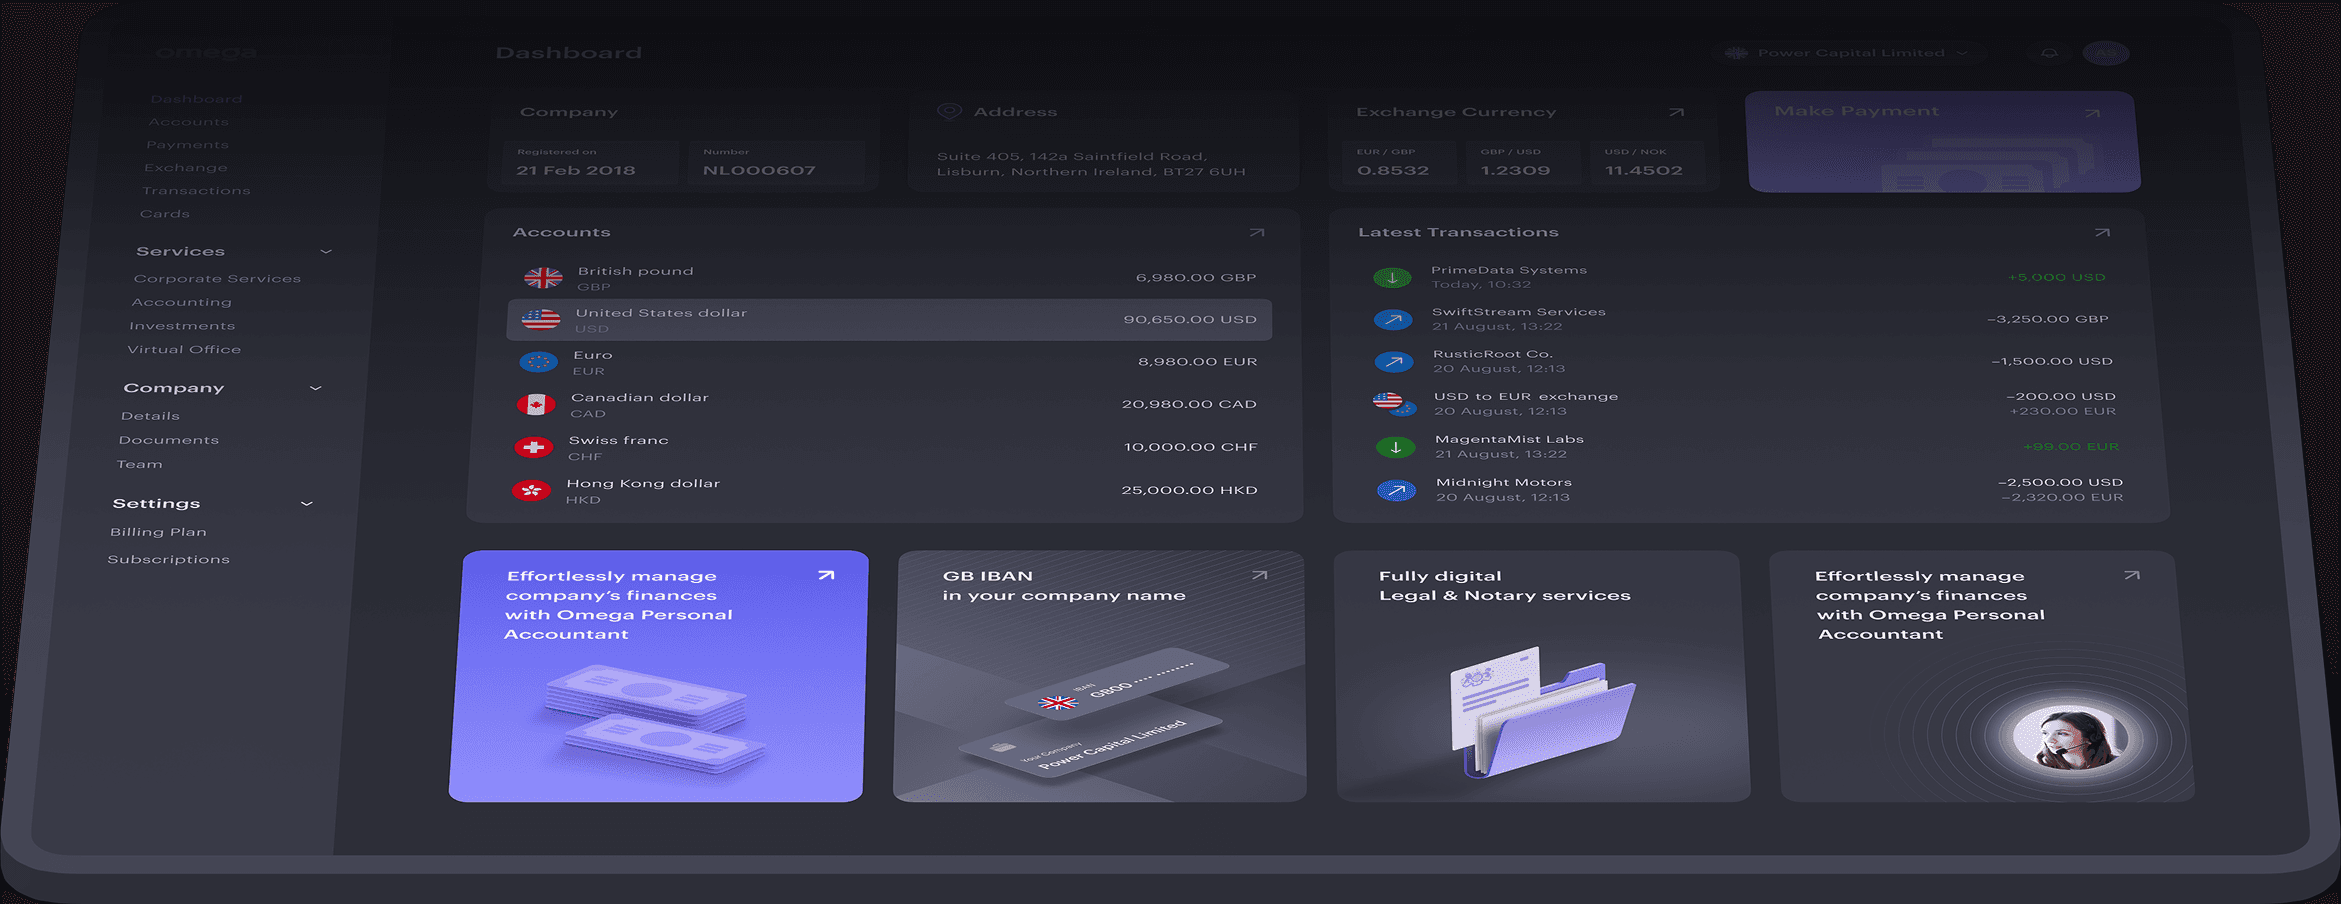The height and width of the screenshot is (904, 2341).
Task: Open Payments in the sidebar
Action: pos(187,145)
